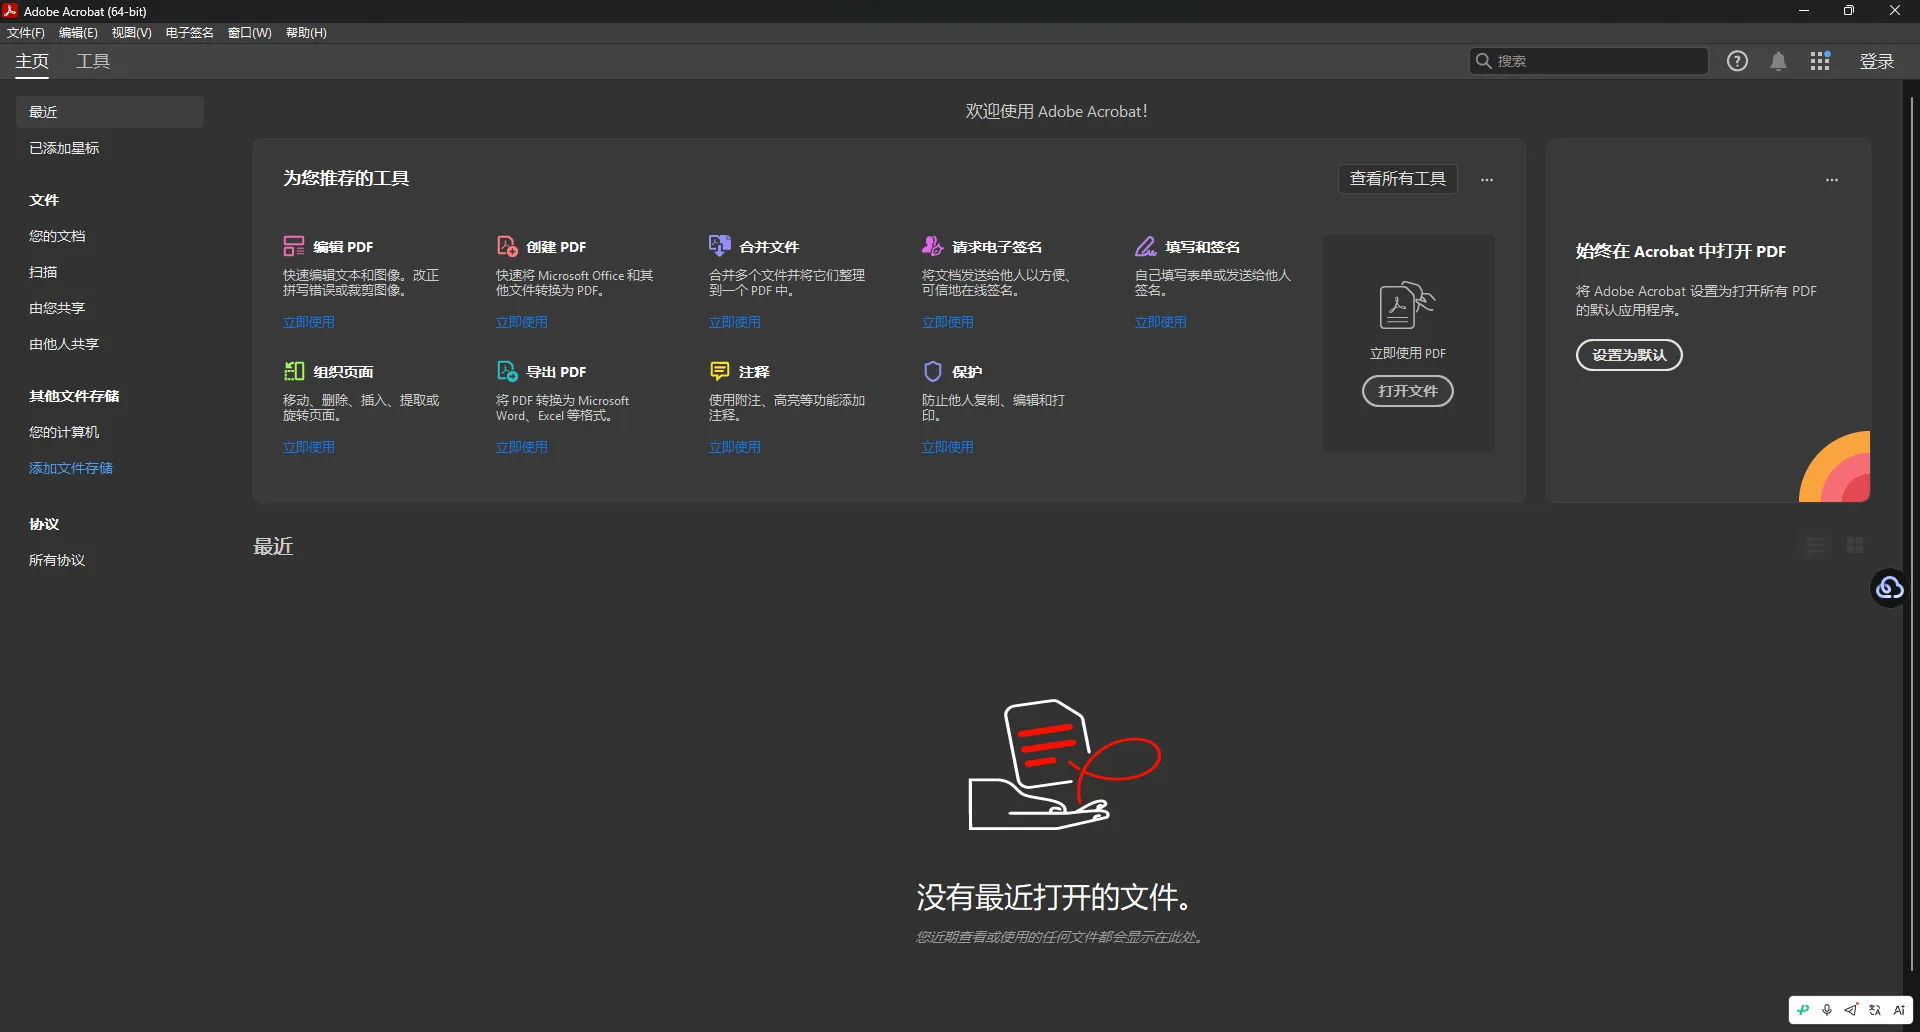The height and width of the screenshot is (1032, 1920).
Task: Open more options for recommended tools panel
Action: pyautogui.click(x=1487, y=180)
